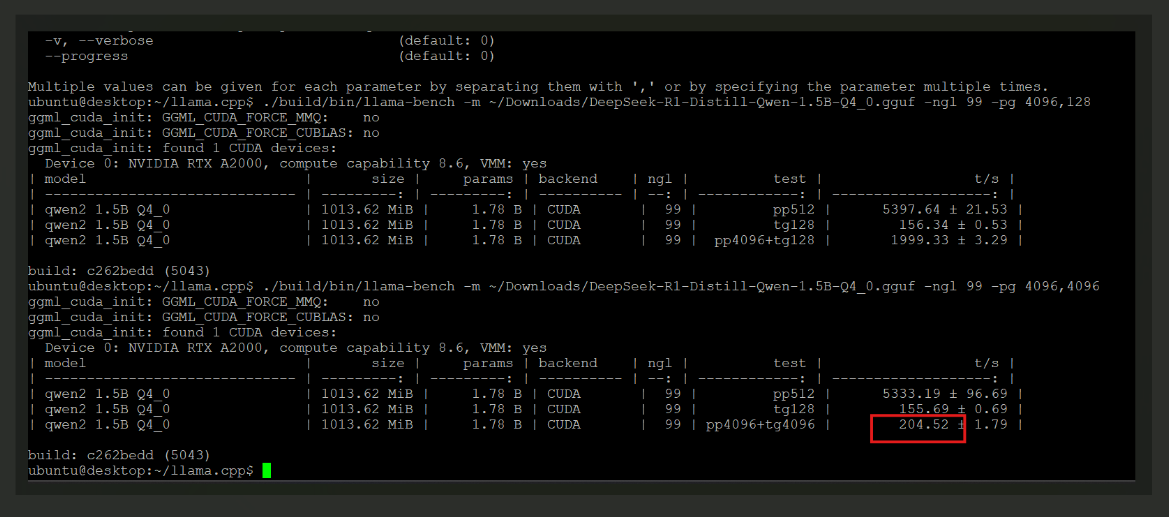1169x517 pixels.
Task: Click 'tg128' in the row with 155.69
Action: coord(793,410)
